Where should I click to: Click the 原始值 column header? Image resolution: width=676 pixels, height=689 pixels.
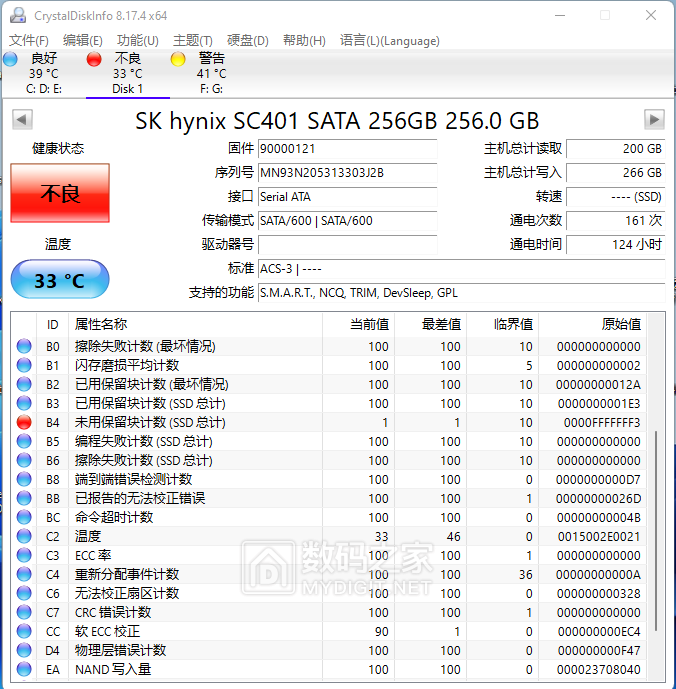pyautogui.click(x=592, y=324)
